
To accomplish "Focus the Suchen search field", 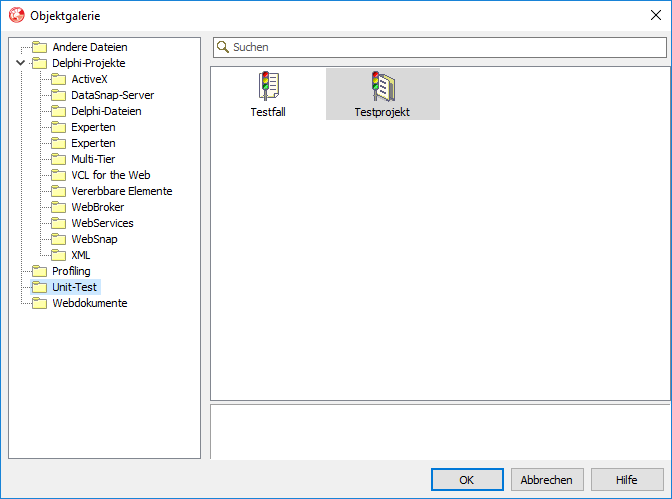I will pyautogui.click(x=445, y=47).
